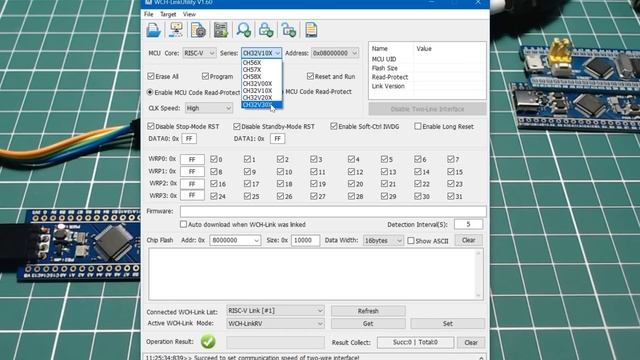
Task: Select CH58X from the Series list
Action: [261, 77]
